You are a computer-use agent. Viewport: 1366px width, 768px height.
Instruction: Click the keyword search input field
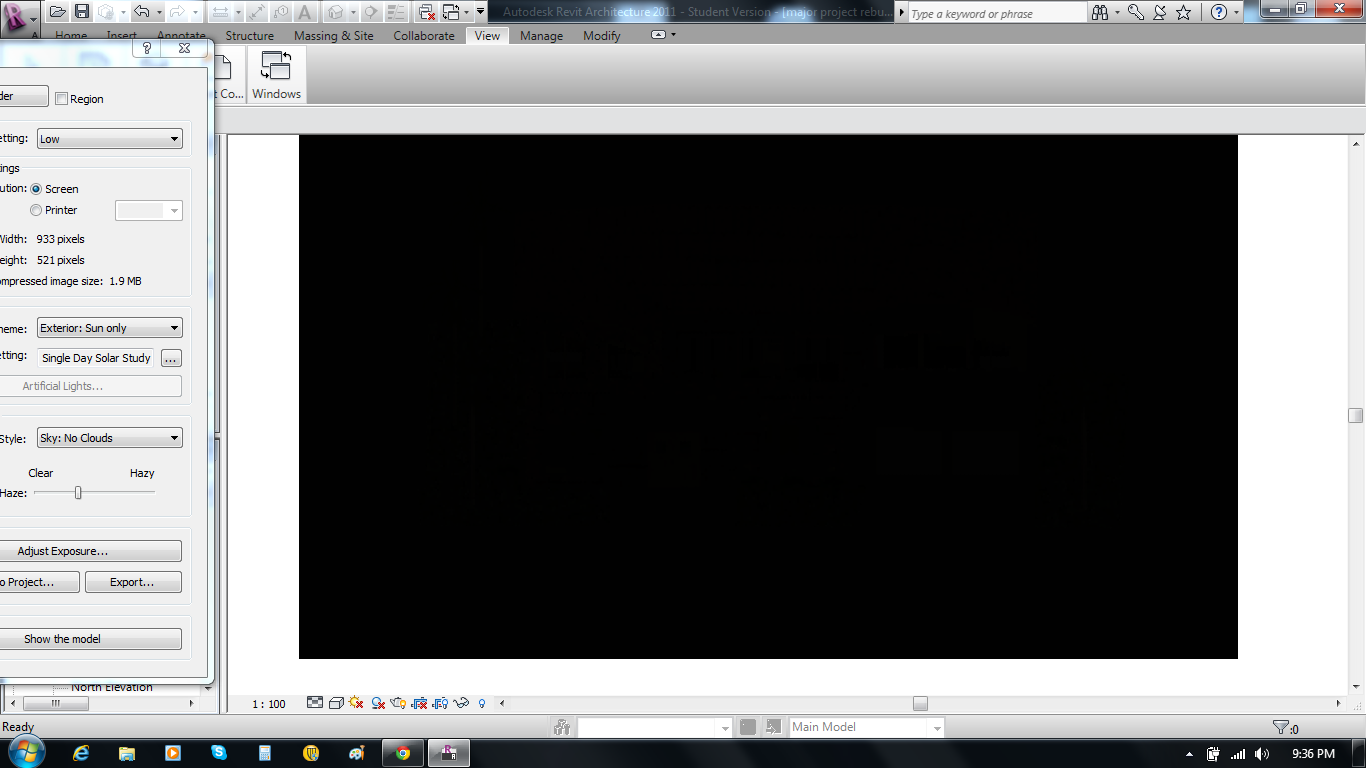click(997, 13)
